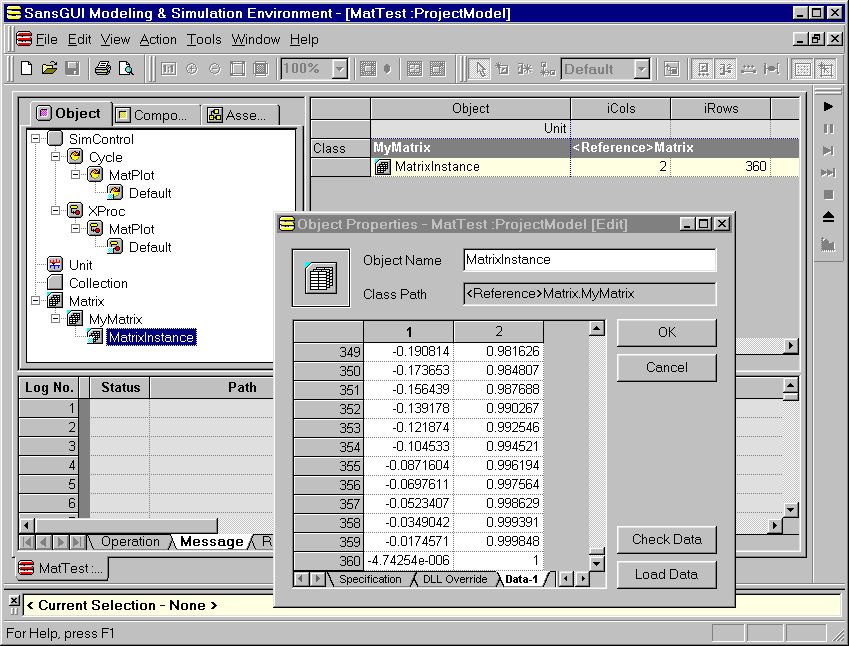Click the OK button

click(666, 333)
